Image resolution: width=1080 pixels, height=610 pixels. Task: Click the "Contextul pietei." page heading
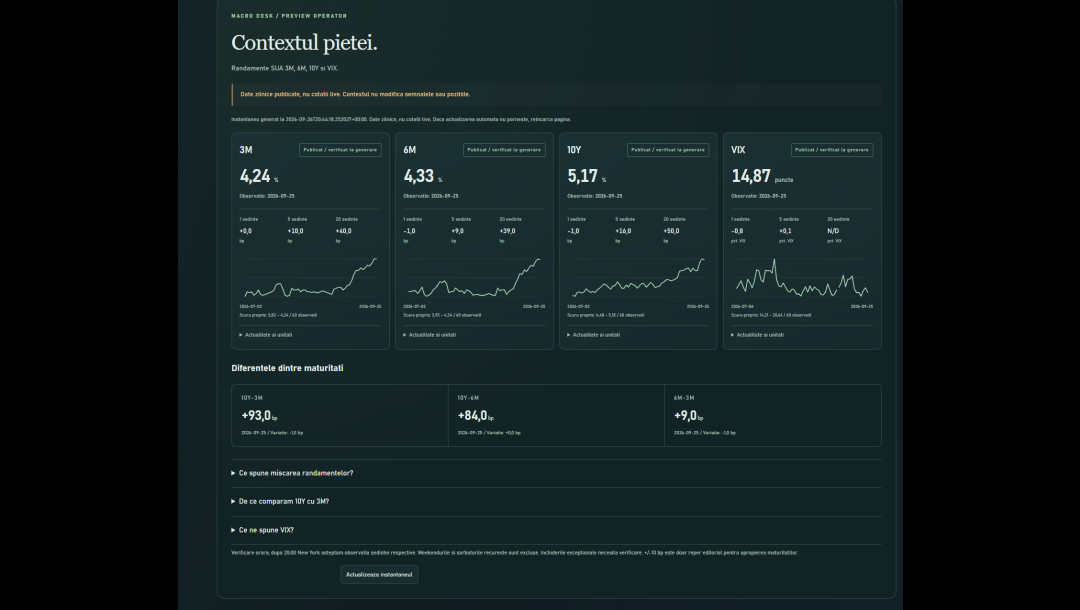(304, 43)
